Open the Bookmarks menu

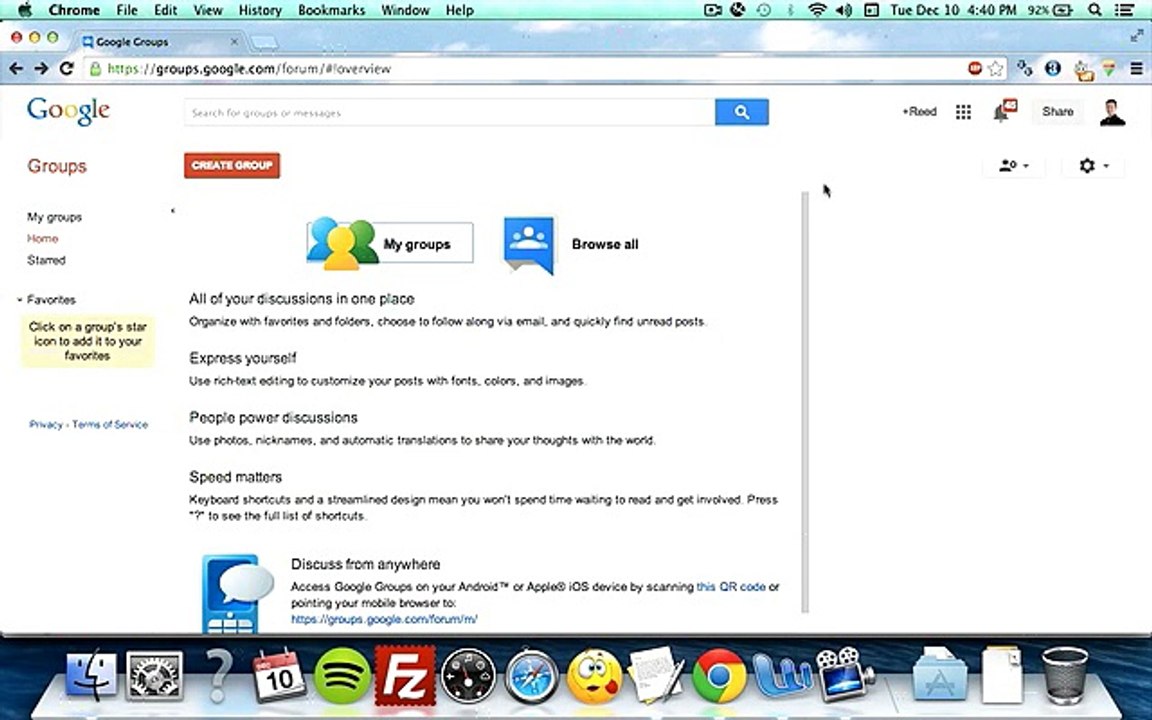pos(331,10)
